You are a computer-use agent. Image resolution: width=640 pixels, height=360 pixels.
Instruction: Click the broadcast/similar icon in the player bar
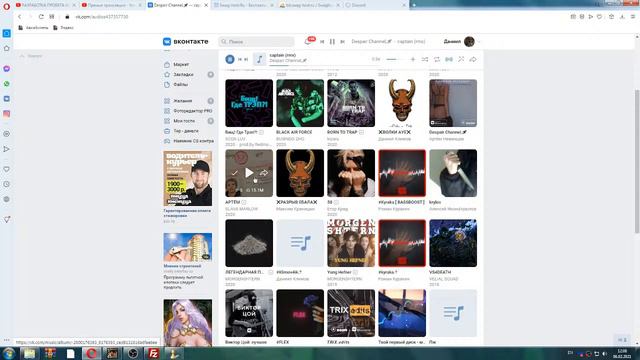(x=449, y=60)
